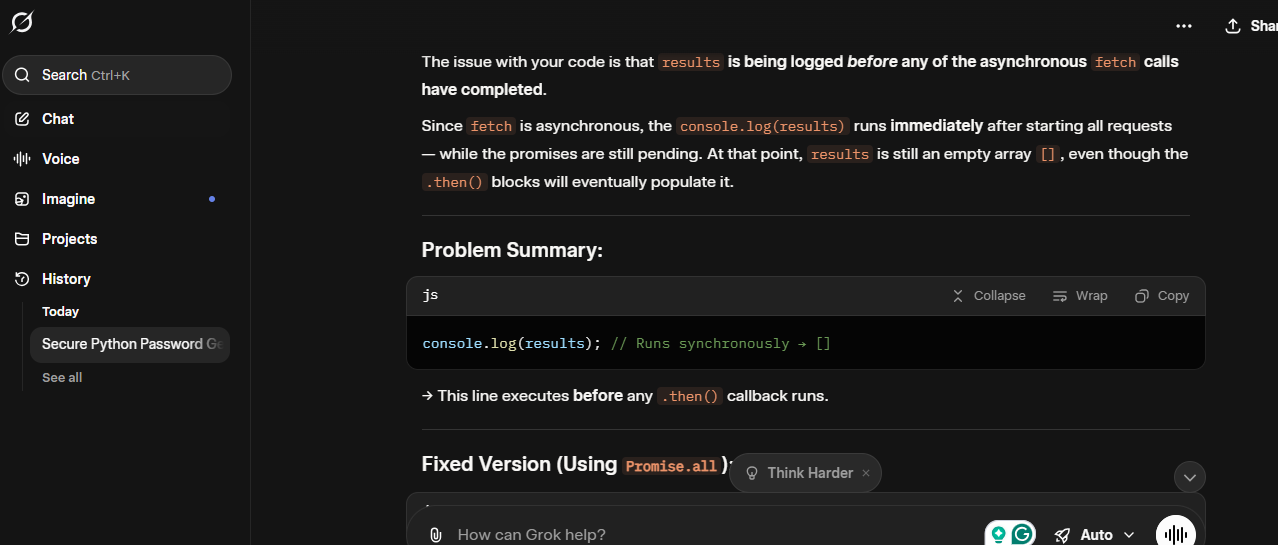Click the Collapse arrows icon

[x=958, y=296]
